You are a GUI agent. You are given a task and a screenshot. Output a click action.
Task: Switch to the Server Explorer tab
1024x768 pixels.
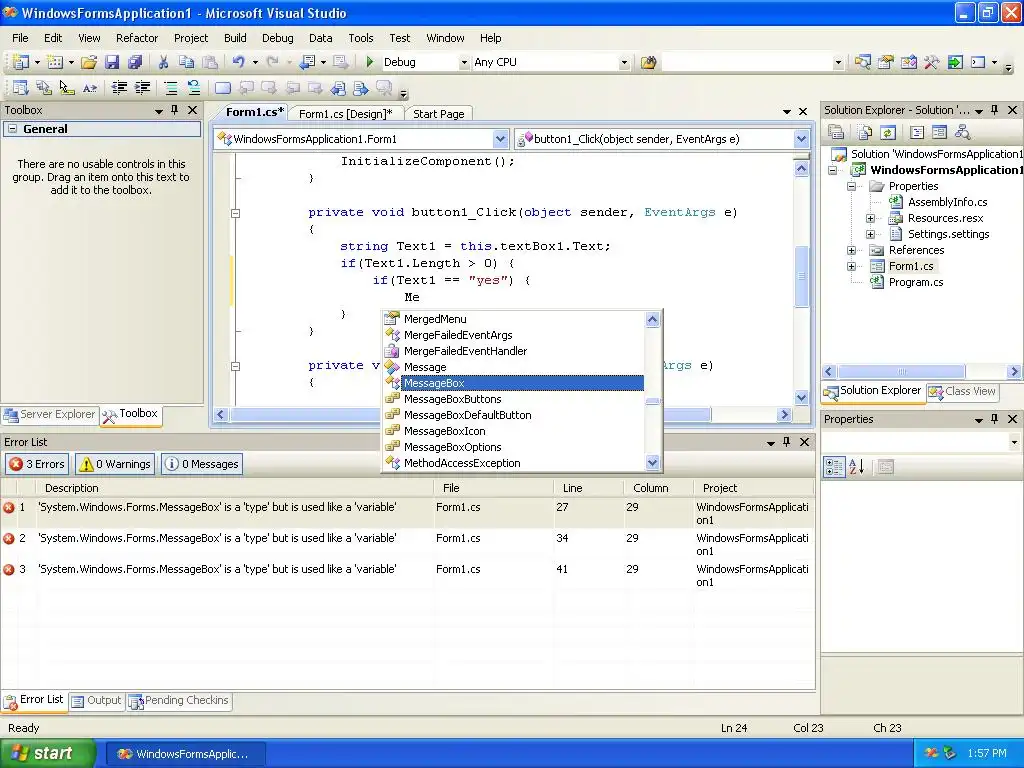coord(50,415)
